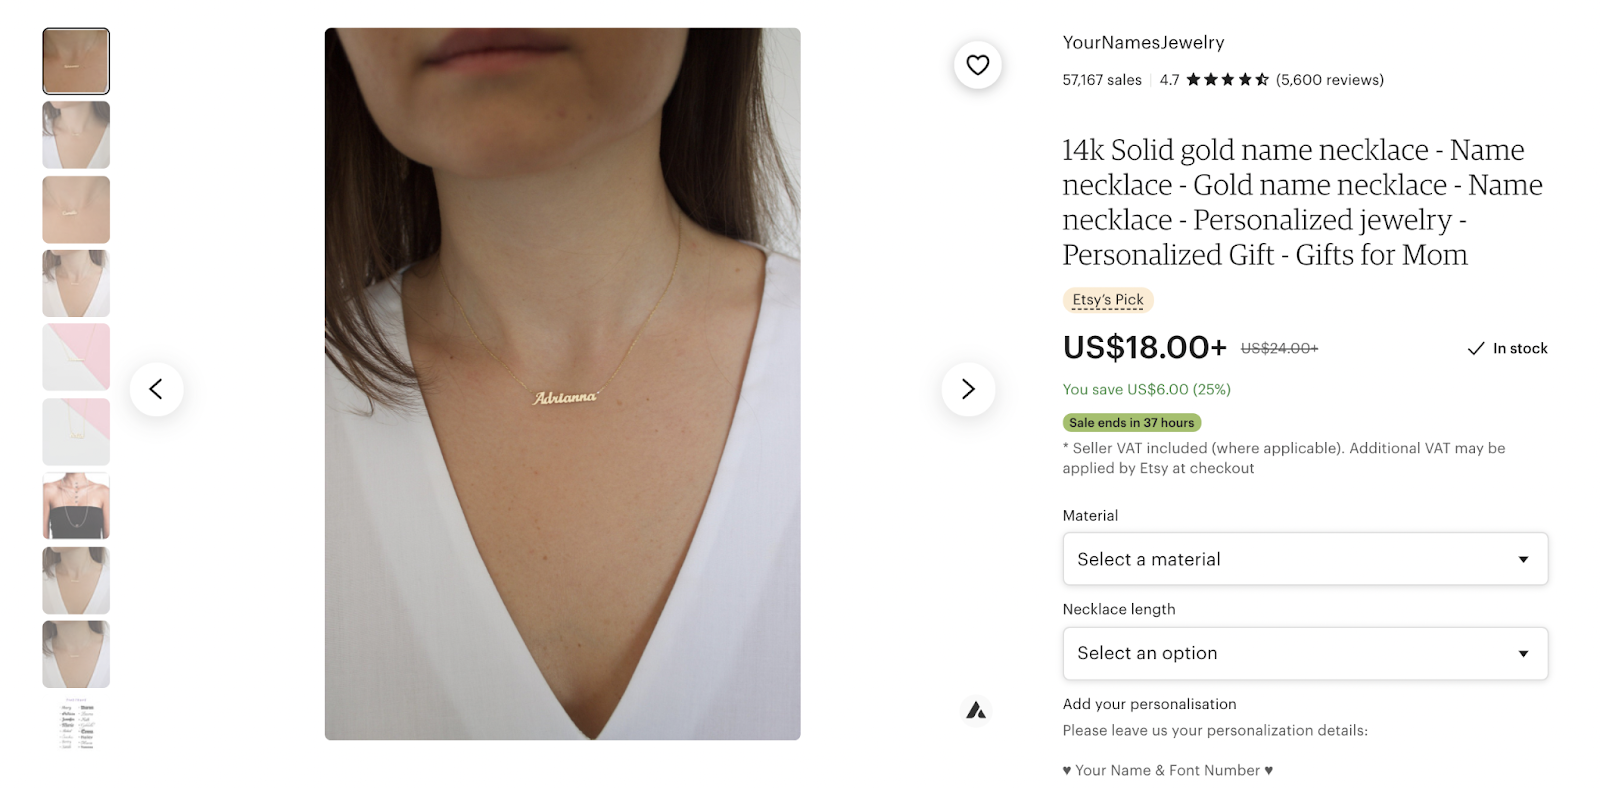The image size is (1600, 788).
Task: Click the Sale ends in 37 hours badge
Action: (x=1131, y=423)
